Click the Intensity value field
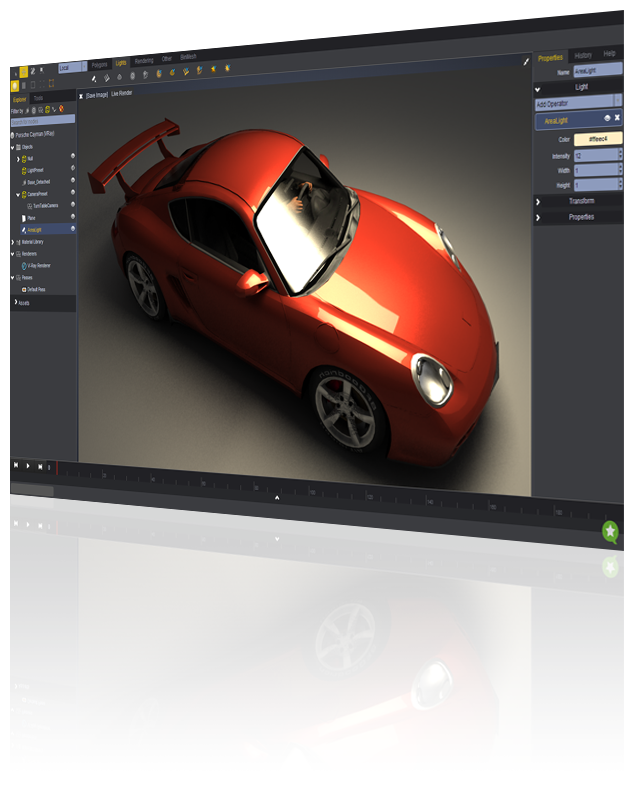The height and width of the screenshot is (796, 634). [x=594, y=156]
